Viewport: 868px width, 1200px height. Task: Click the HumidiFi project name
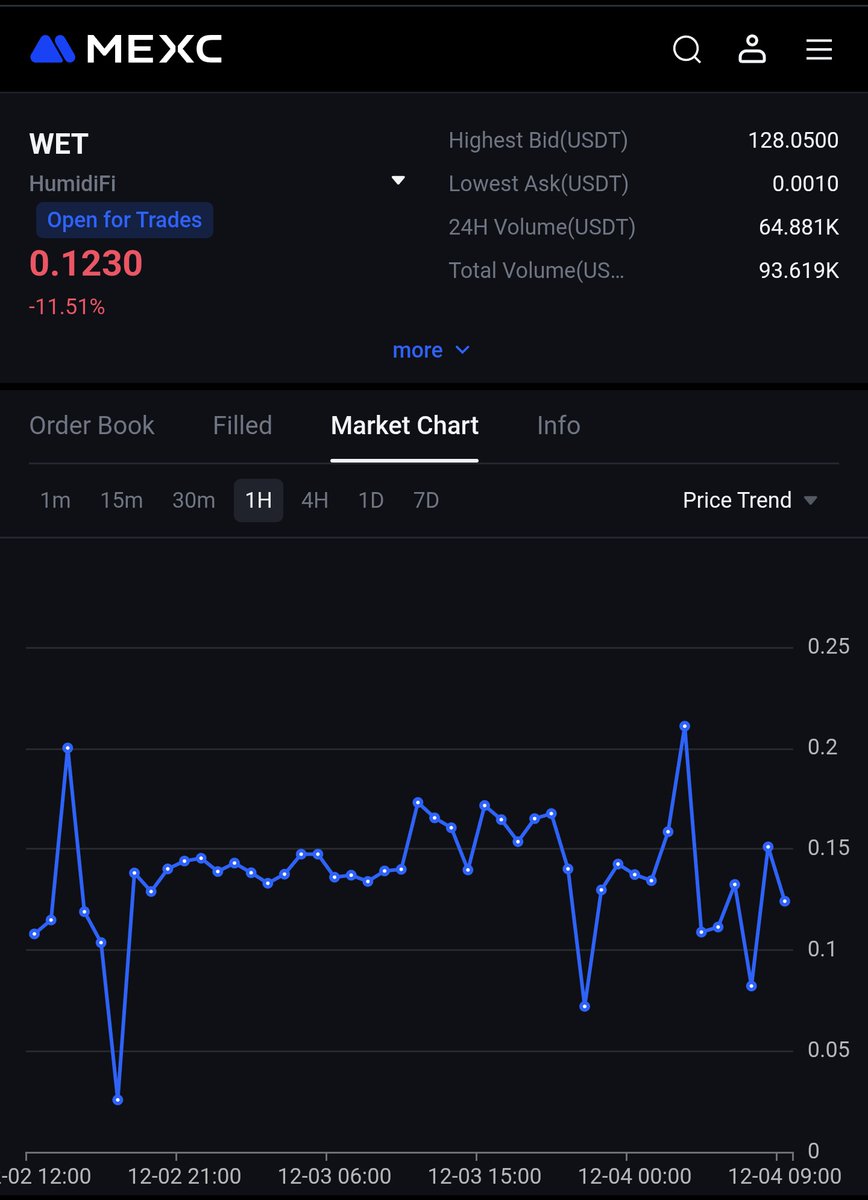[x=72, y=184]
